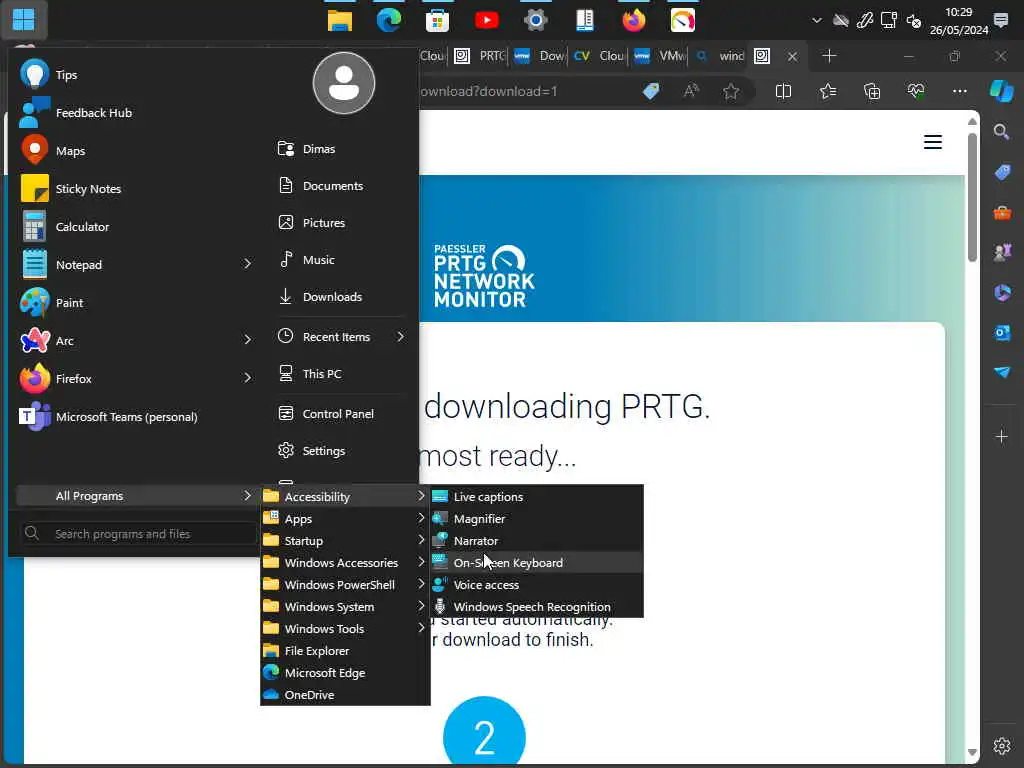Click the page vertical scrollbar
The image size is (1024, 768).
tap(972, 196)
